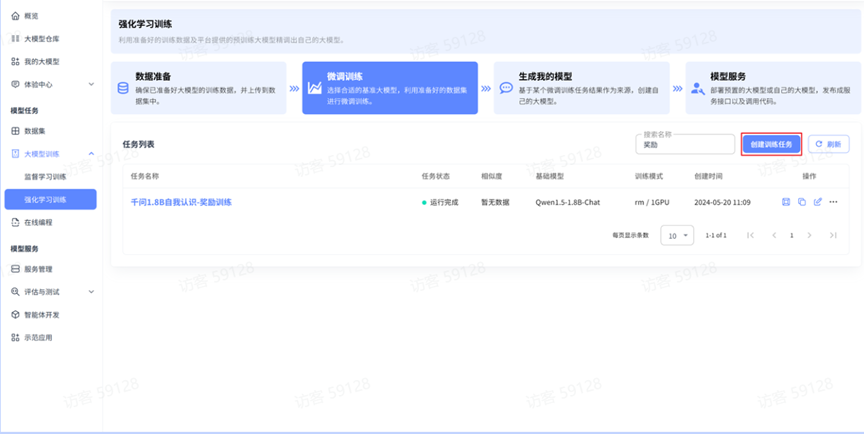Click the 创建时间 column header

pos(708,176)
